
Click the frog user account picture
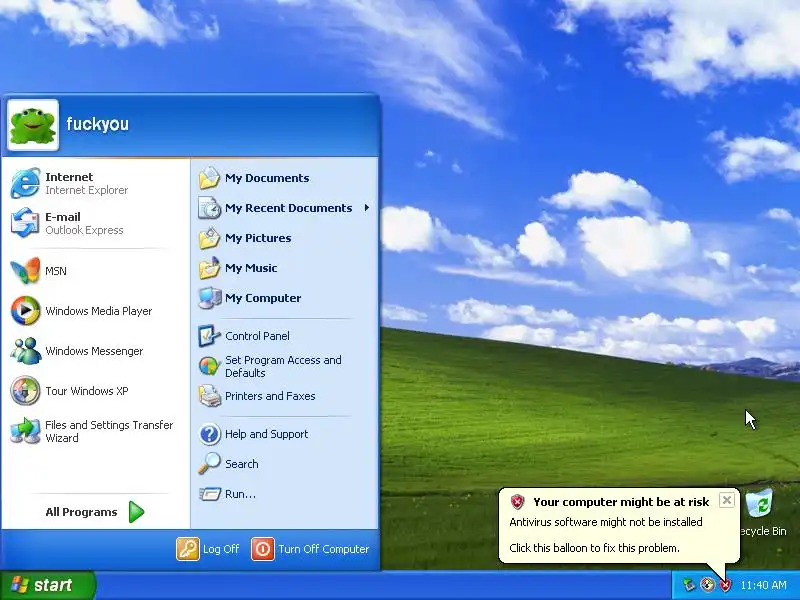tap(33, 125)
